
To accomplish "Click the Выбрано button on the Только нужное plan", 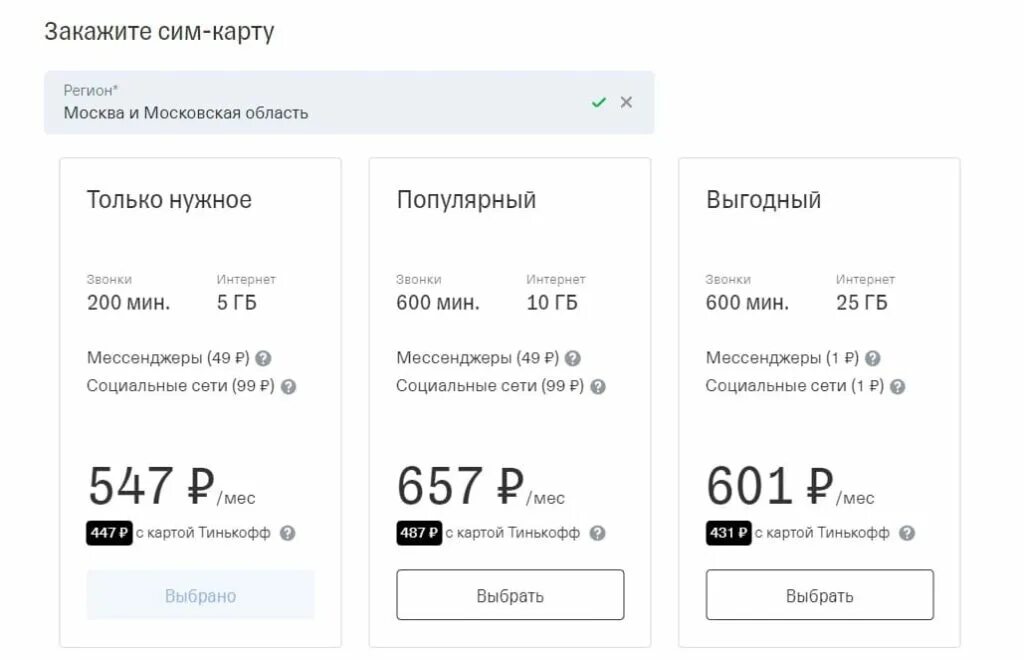I will click(200, 595).
